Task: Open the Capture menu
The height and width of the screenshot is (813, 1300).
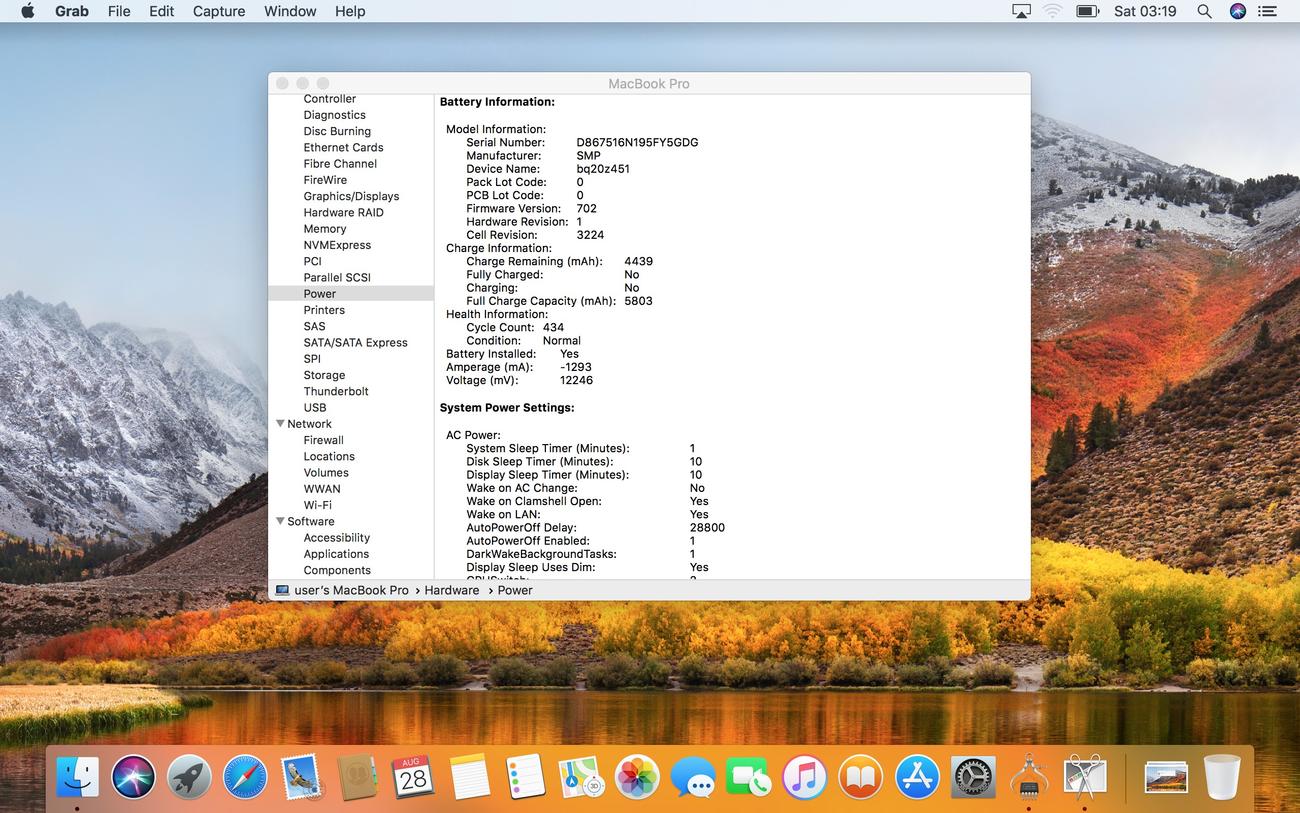Action: [x=219, y=11]
